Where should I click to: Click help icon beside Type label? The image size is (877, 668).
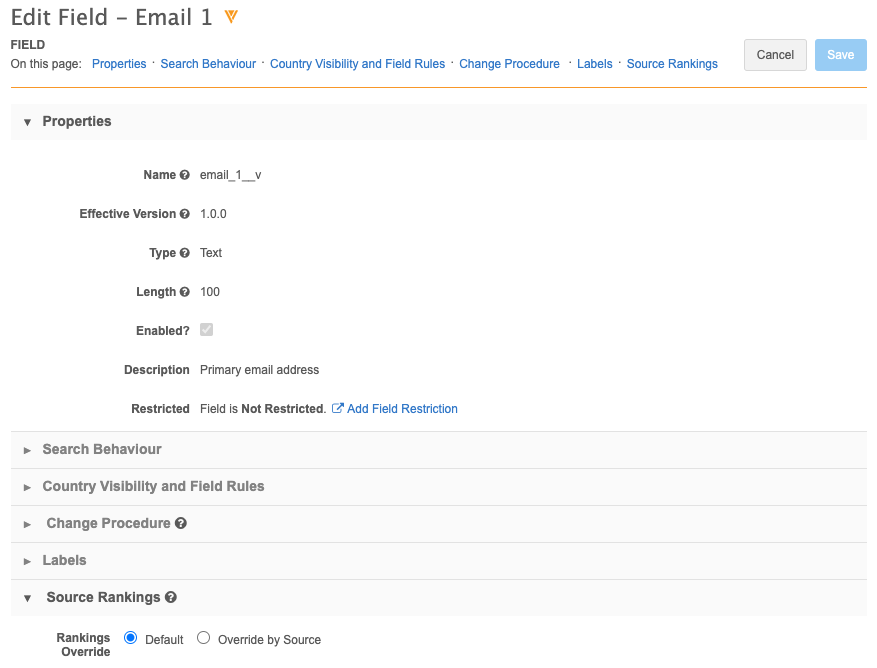click(184, 253)
